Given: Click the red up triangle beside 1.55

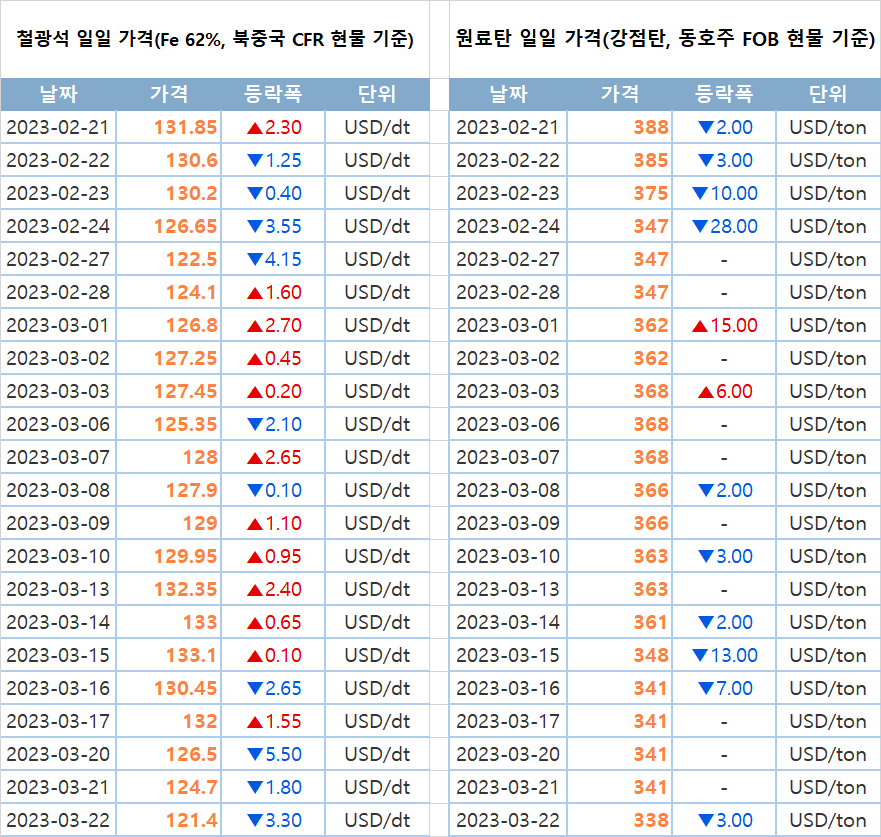Looking at the screenshot, I should click(x=254, y=722).
